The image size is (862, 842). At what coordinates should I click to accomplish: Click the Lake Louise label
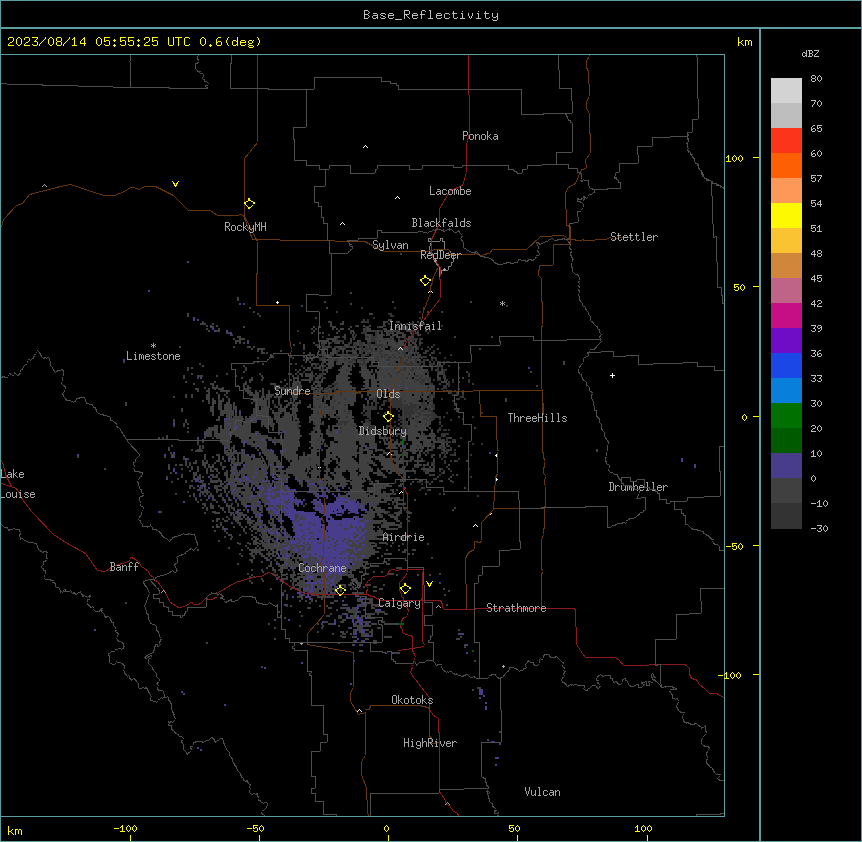click(18, 484)
